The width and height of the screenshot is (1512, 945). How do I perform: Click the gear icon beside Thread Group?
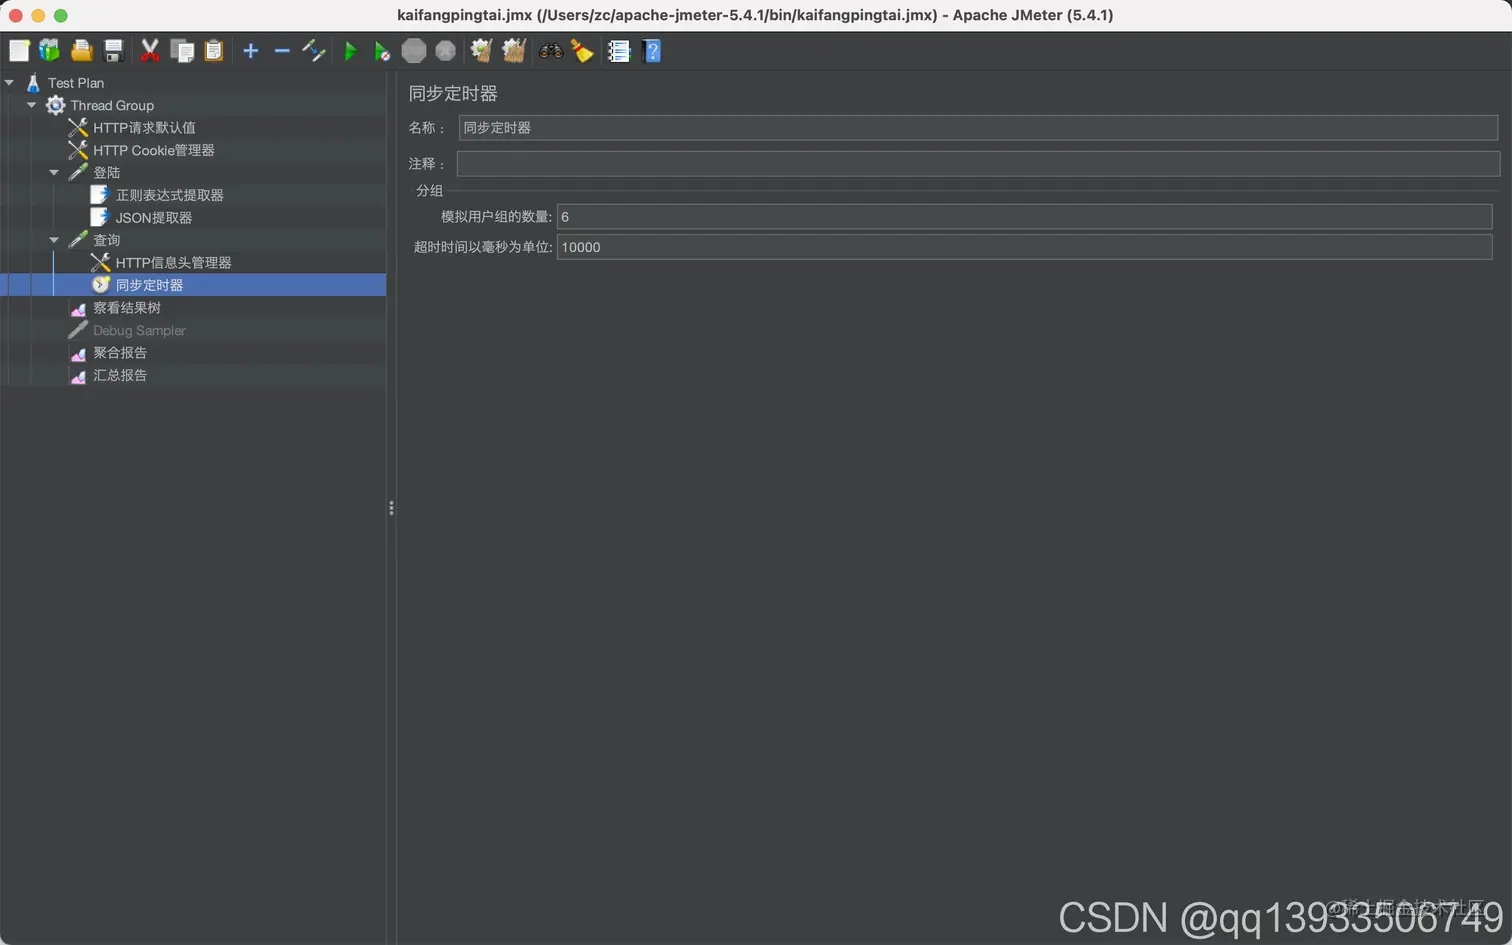click(56, 105)
